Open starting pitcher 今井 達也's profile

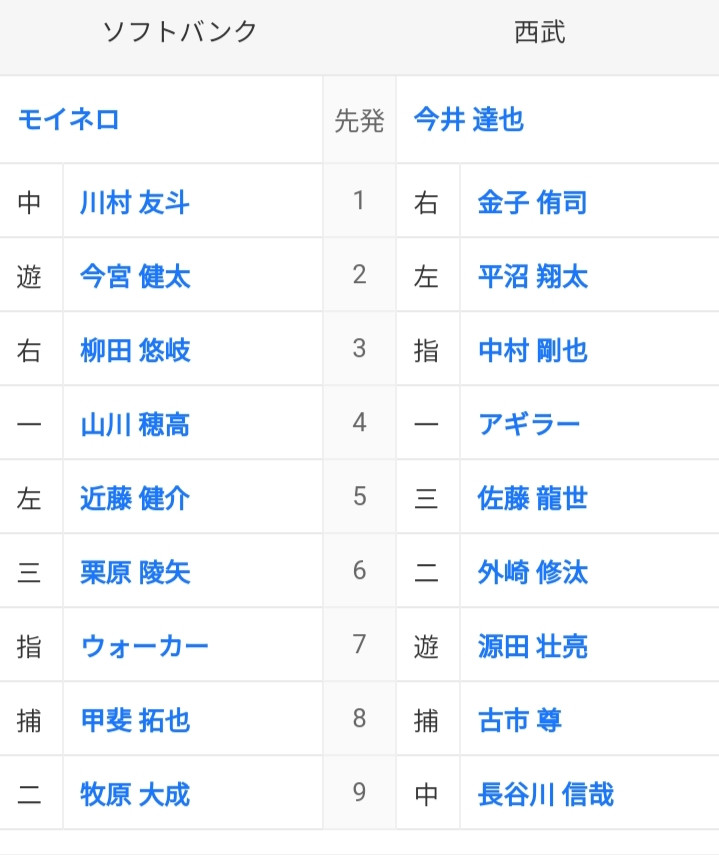[469, 119]
